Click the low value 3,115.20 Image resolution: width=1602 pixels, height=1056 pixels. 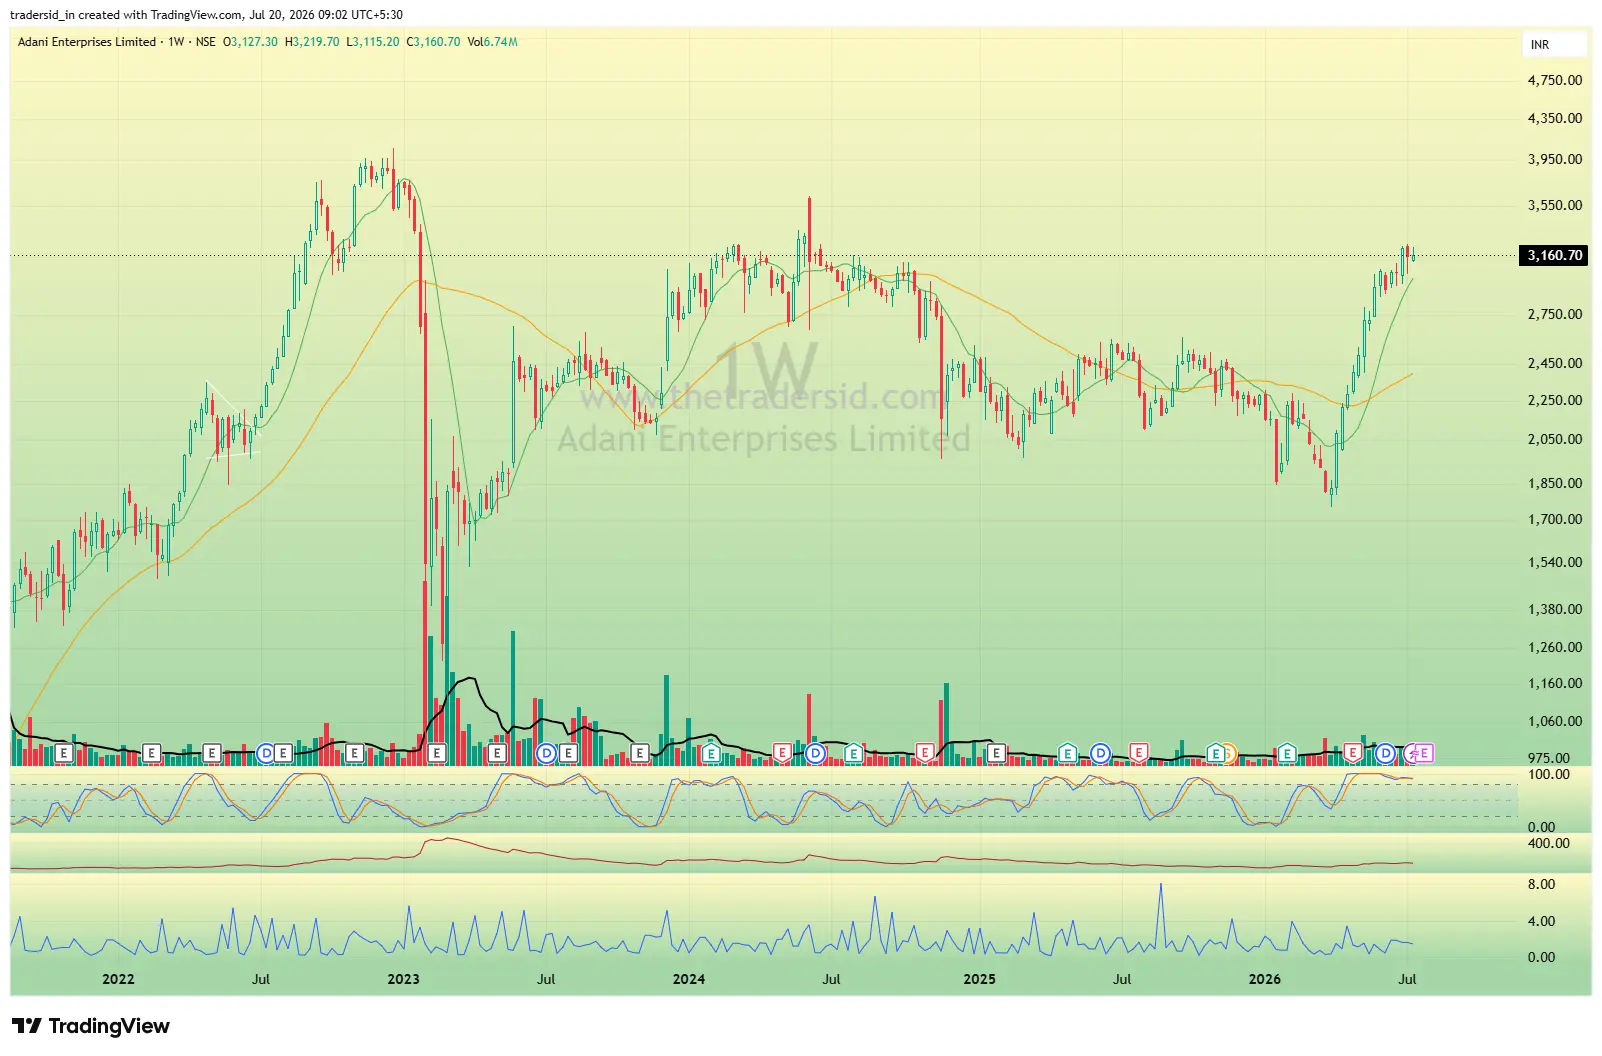pyautogui.click(x=376, y=42)
